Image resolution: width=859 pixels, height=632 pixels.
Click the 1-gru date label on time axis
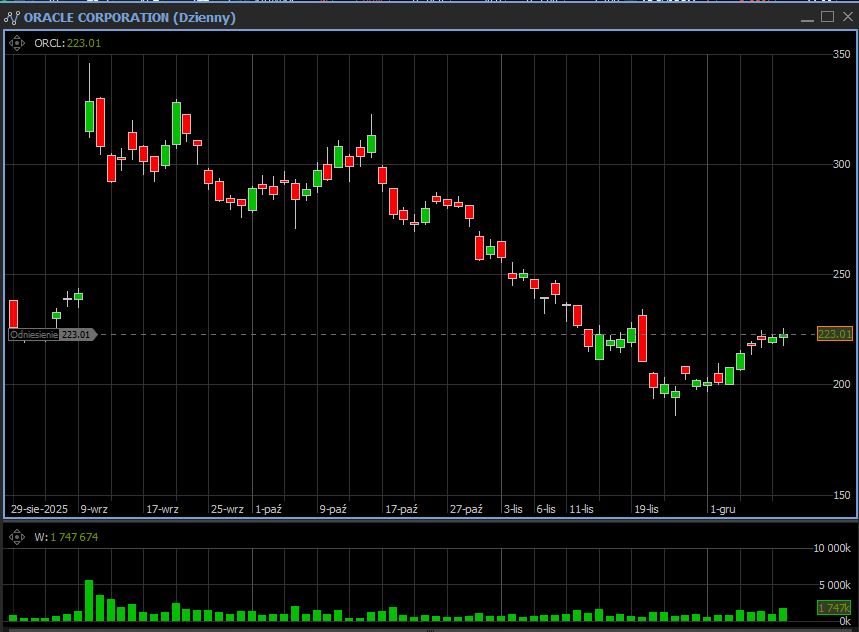tap(722, 509)
